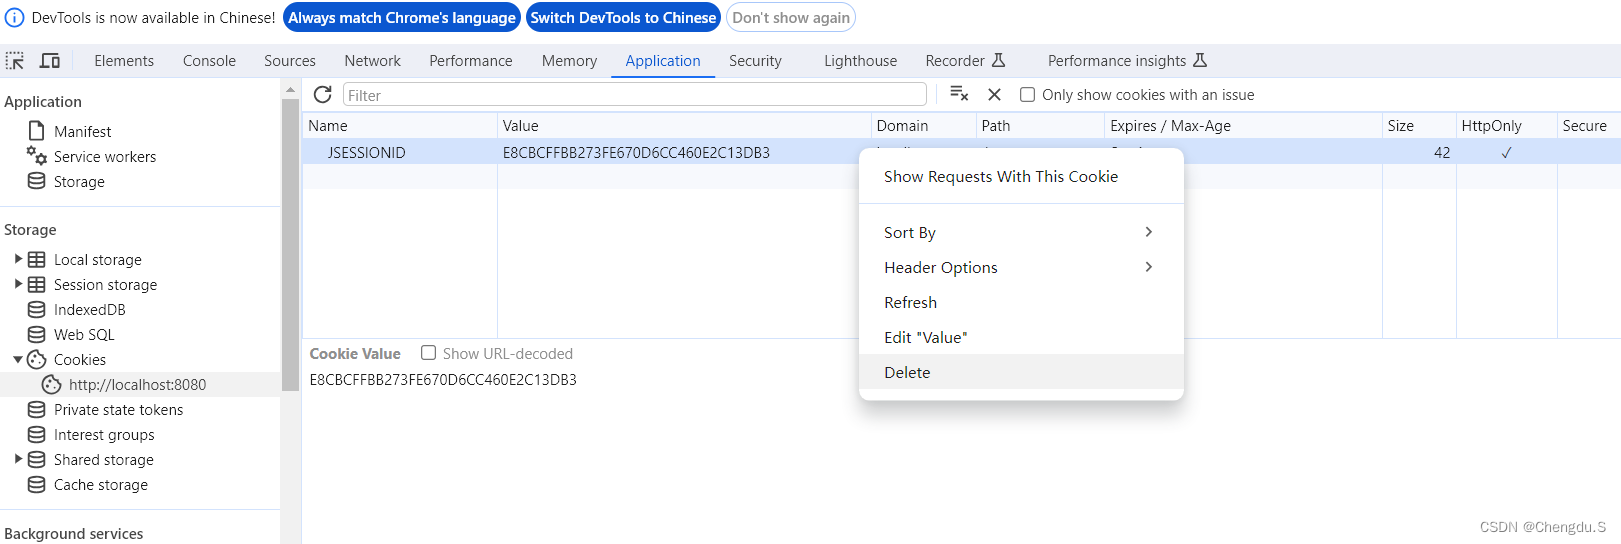
Task: Click the E8CBCFFBB273FE670D6CC460E2C13DB3 value cell
Action: click(x=684, y=152)
